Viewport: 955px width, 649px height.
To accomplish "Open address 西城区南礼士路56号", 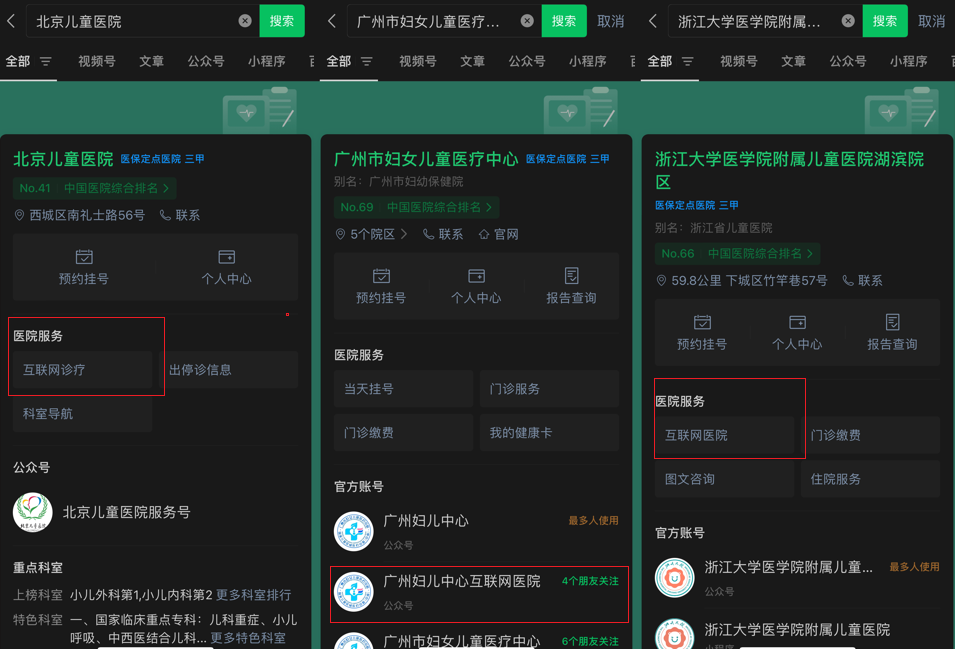I will click(80, 215).
